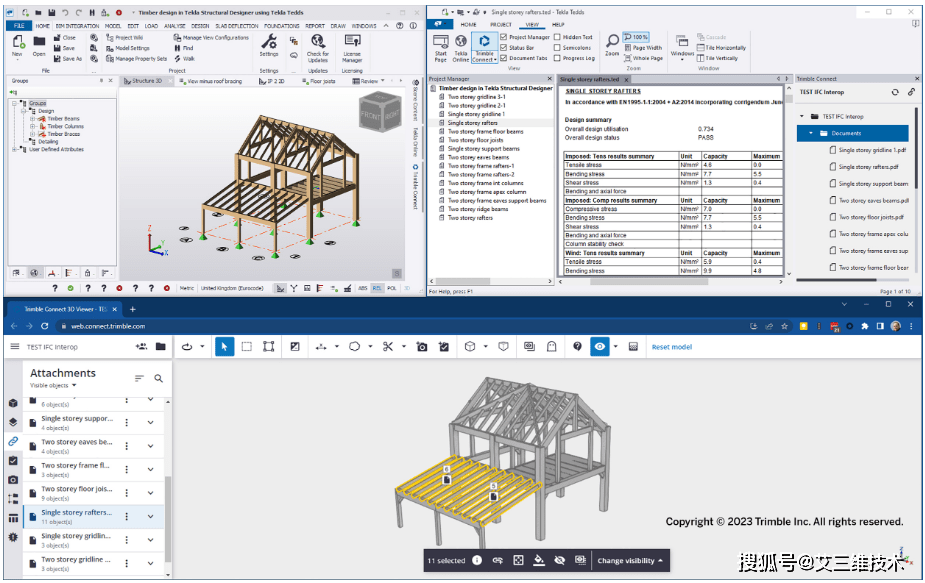Uncheck the Project Manager checkbox in Tedds
This screenshot has height=583, width=925.
[503, 37]
